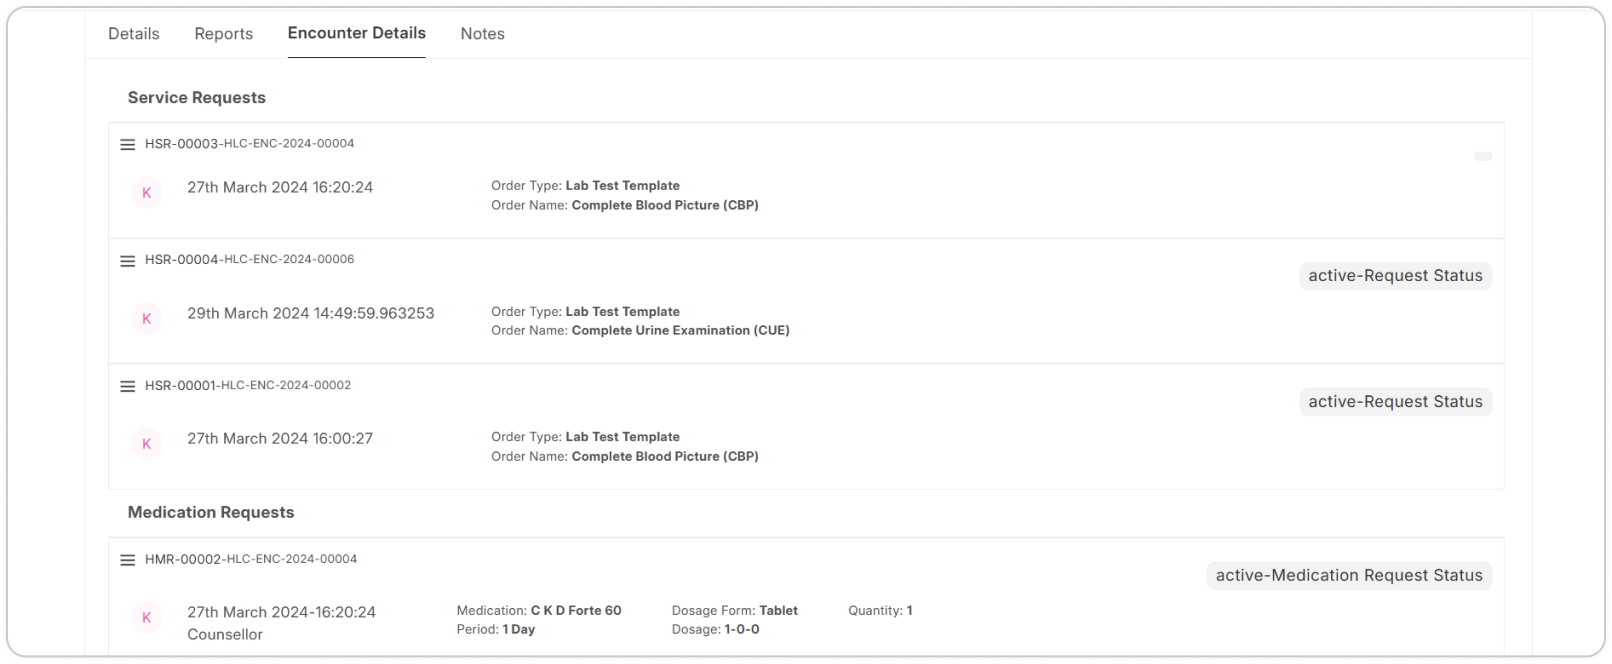The height and width of the screenshot is (664, 1612).
Task: Click K avatar for 27th March 16:00:27 request
Action: [147, 444]
